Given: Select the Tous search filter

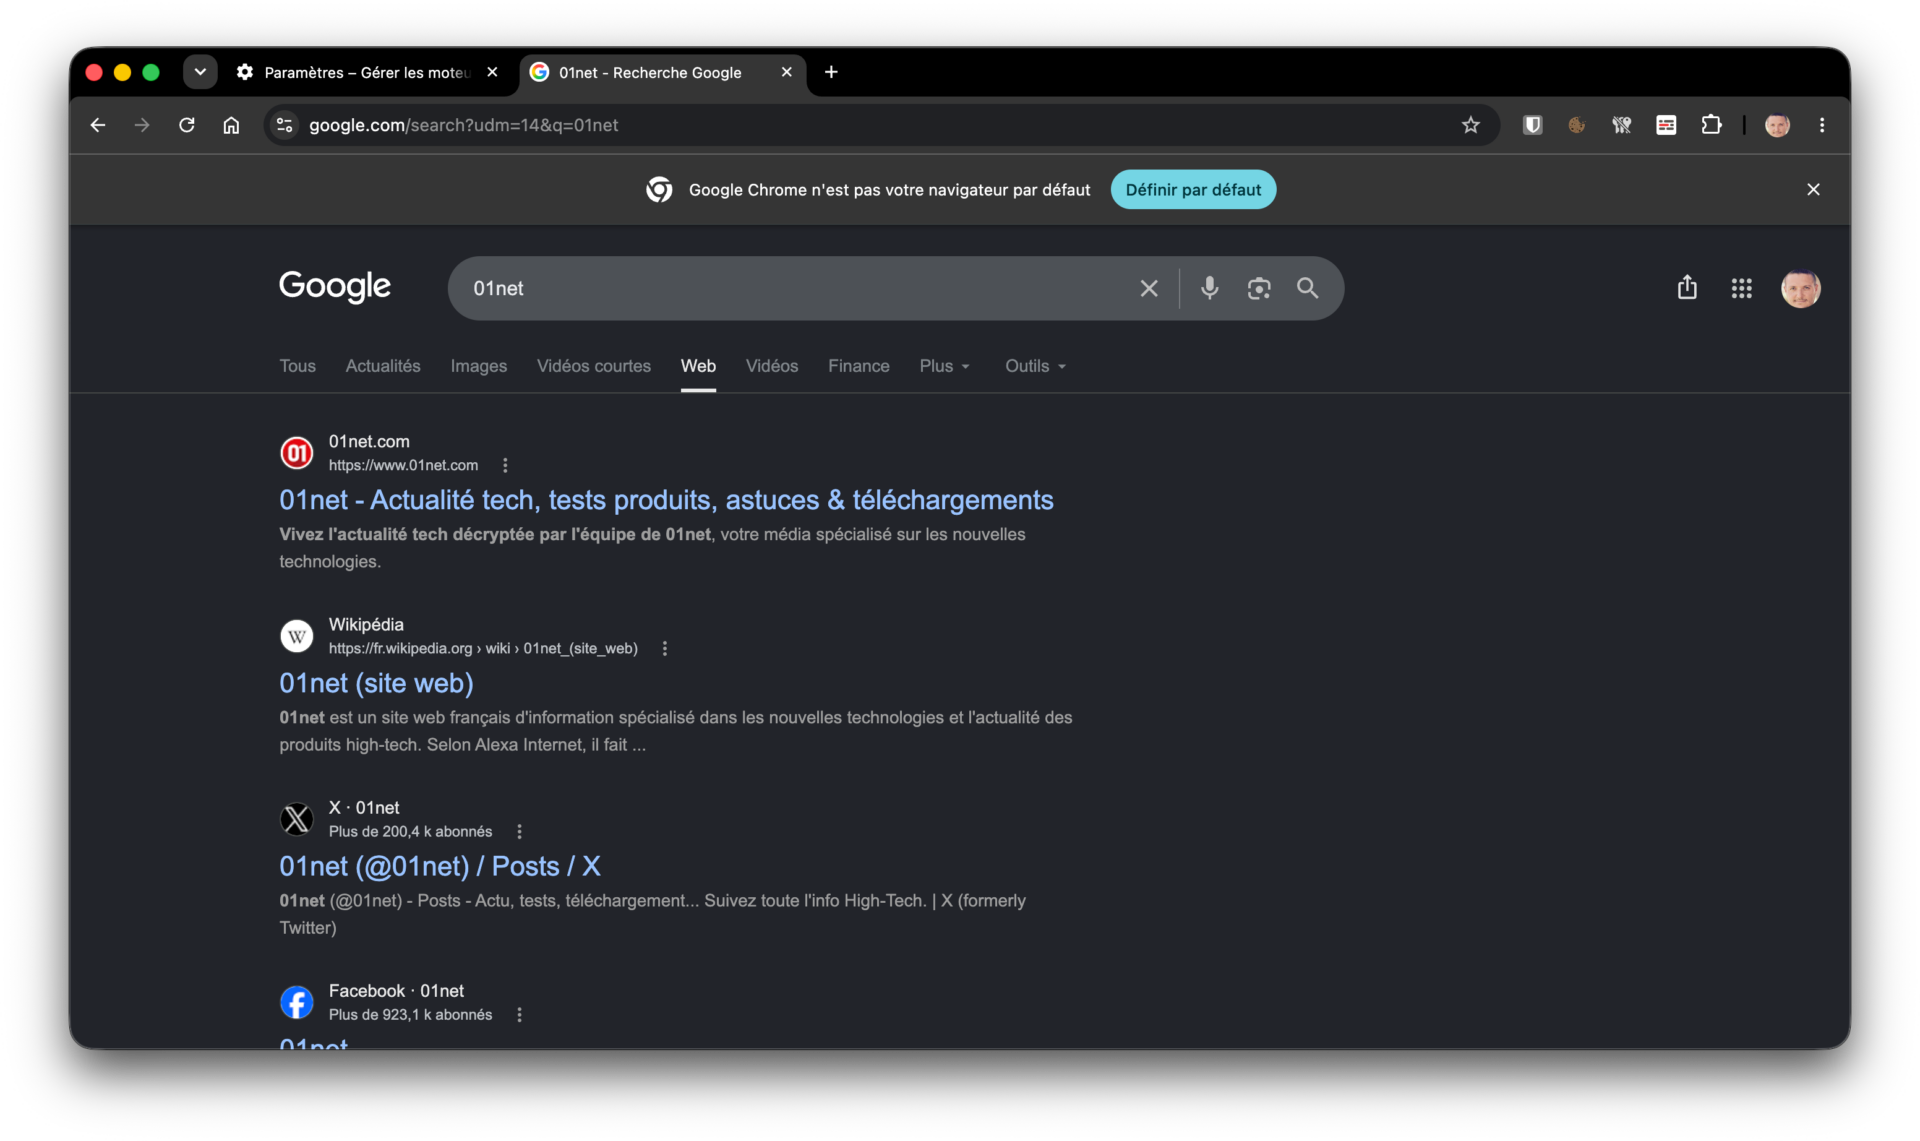Looking at the screenshot, I should click(x=297, y=366).
